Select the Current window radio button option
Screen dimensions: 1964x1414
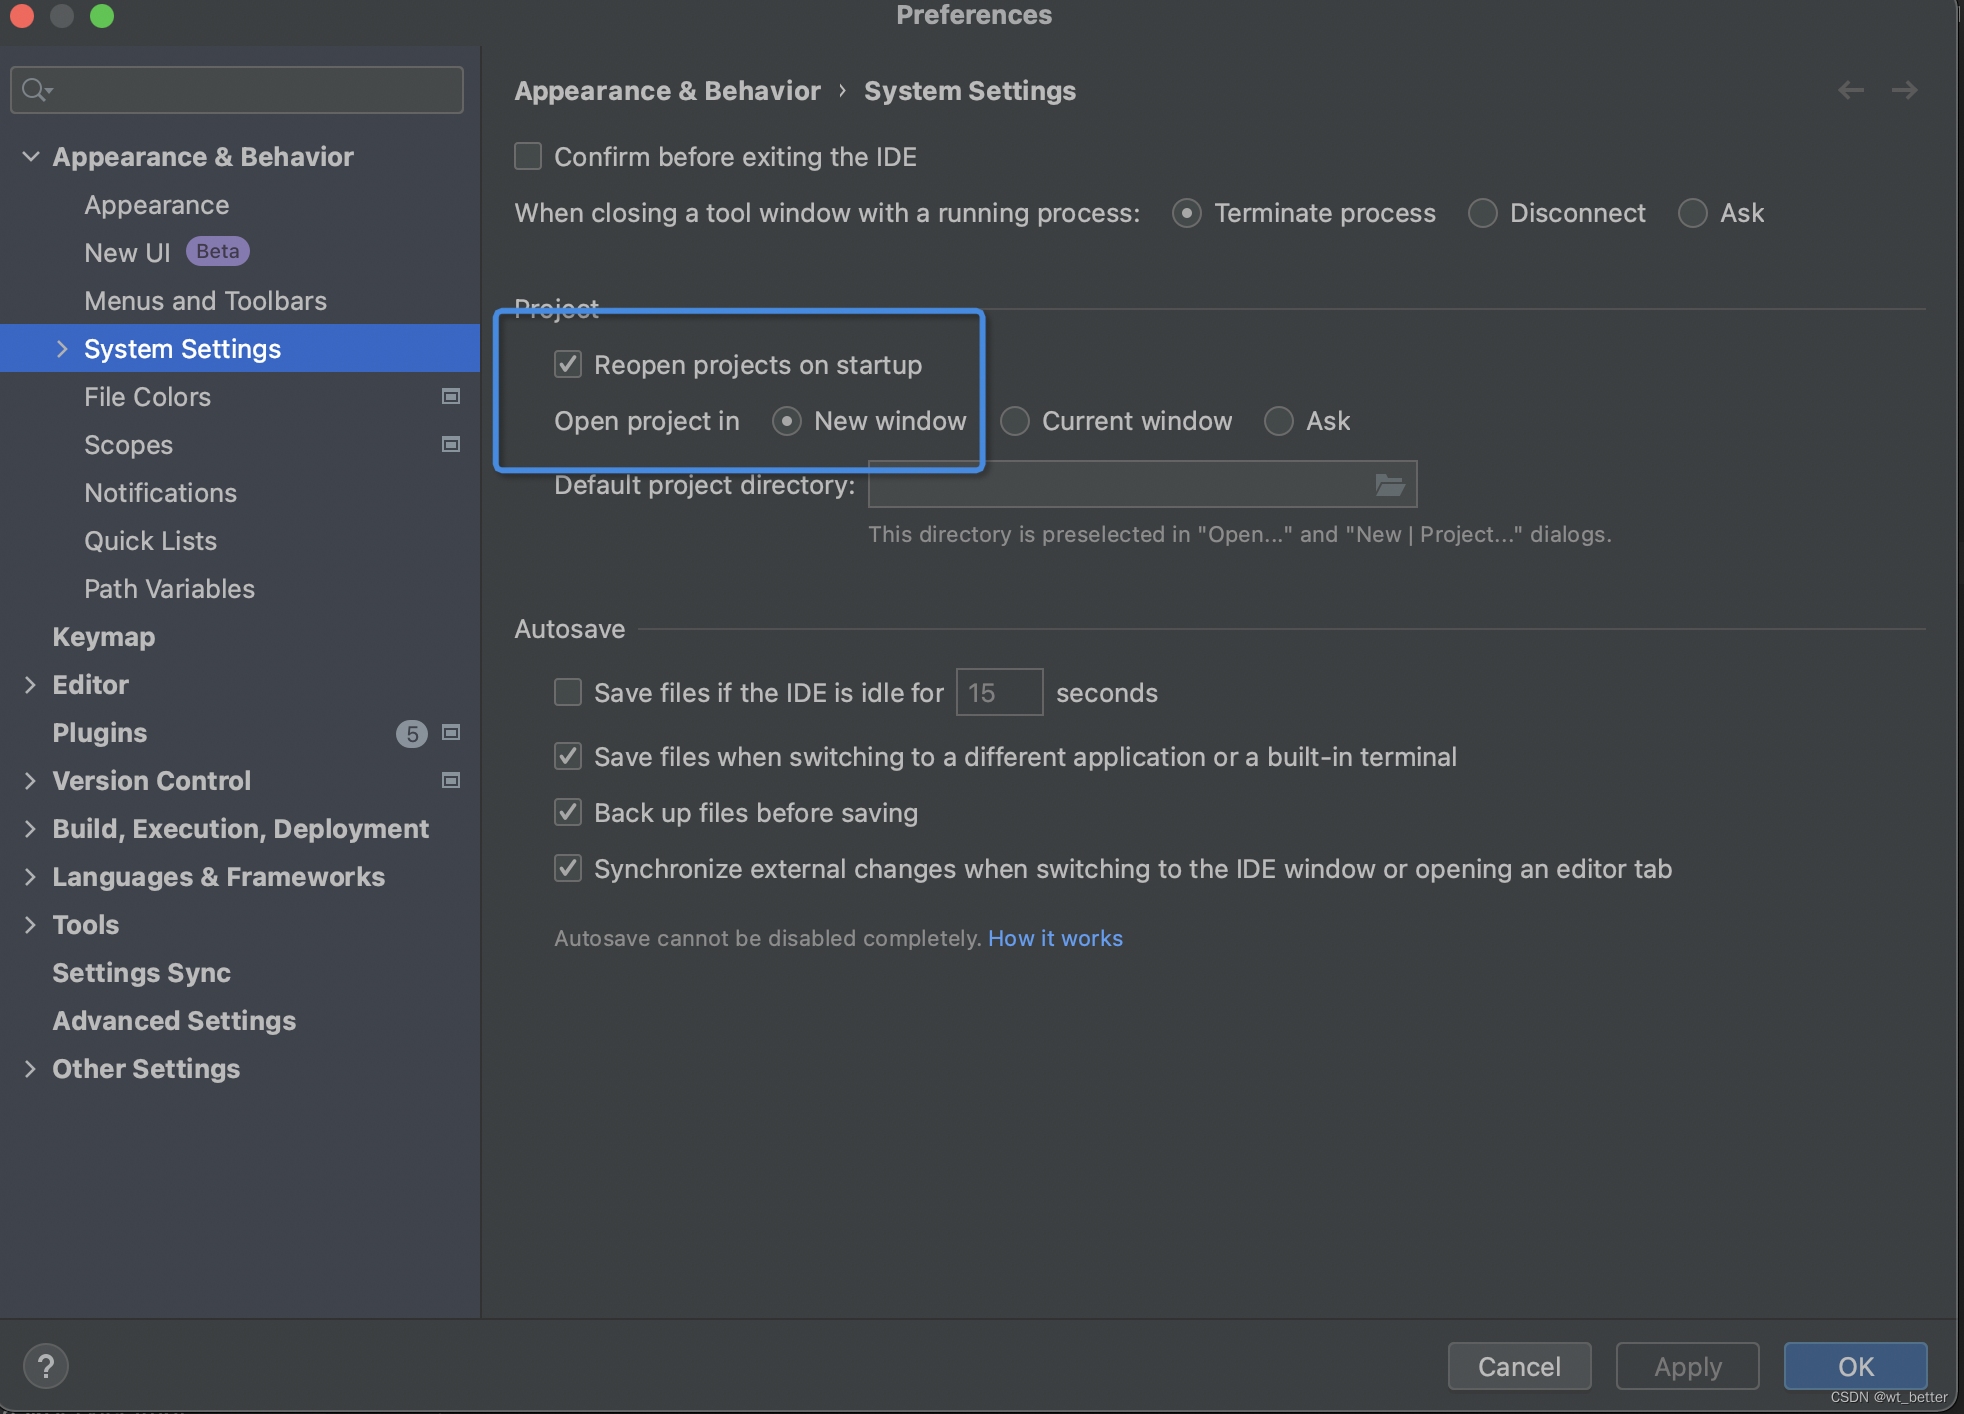(1011, 419)
